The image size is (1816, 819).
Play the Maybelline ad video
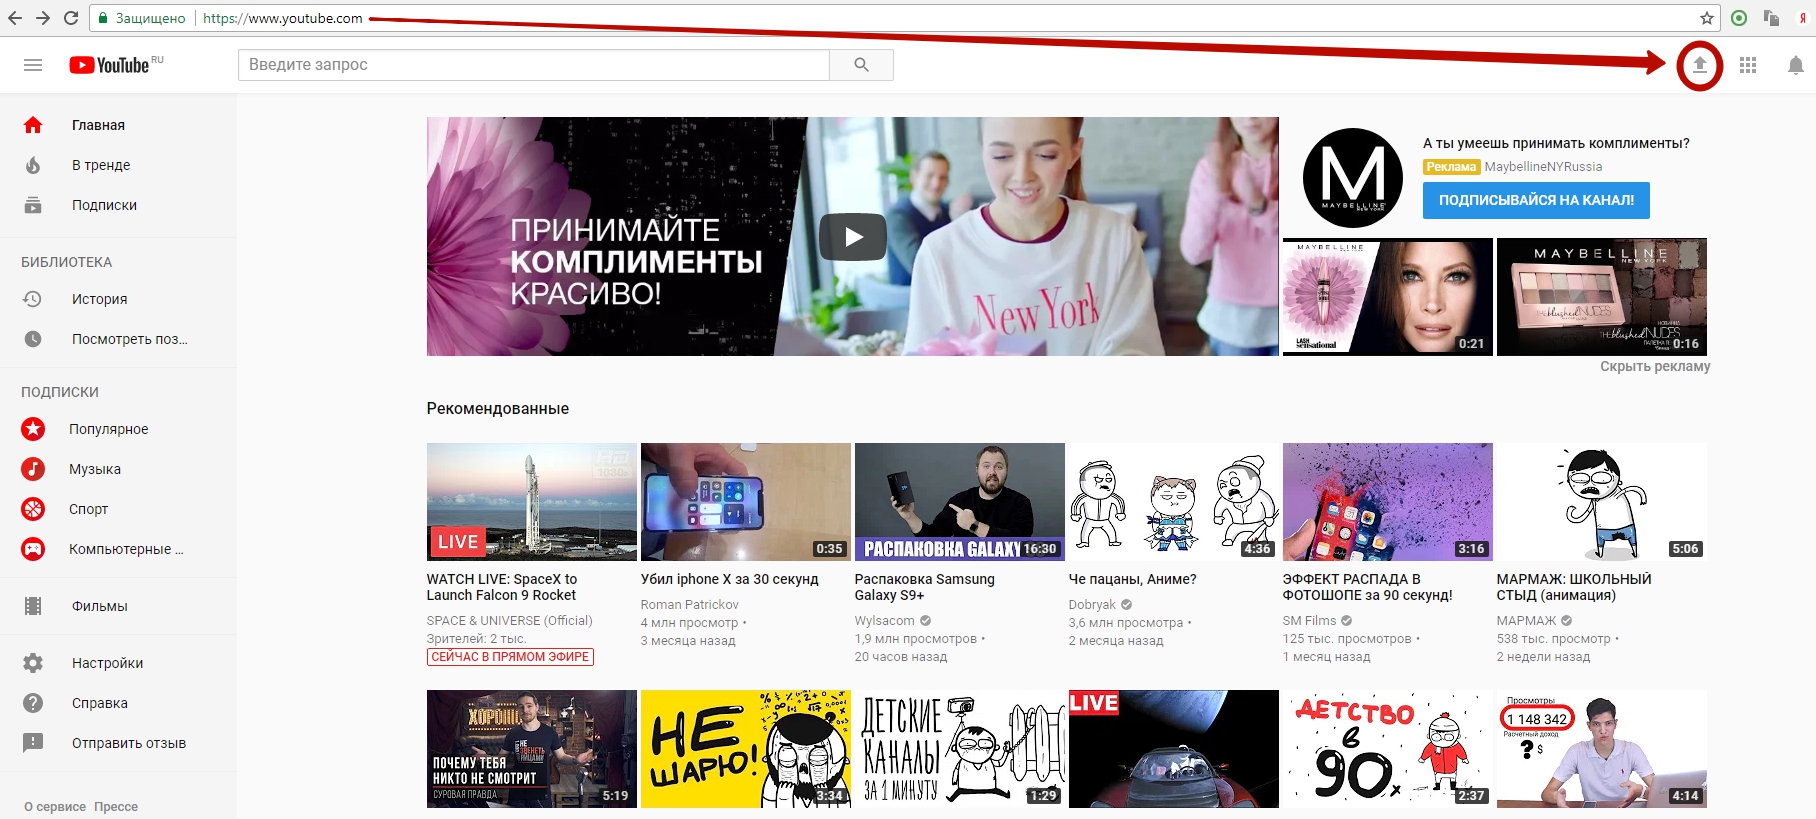tap(852, 237)
